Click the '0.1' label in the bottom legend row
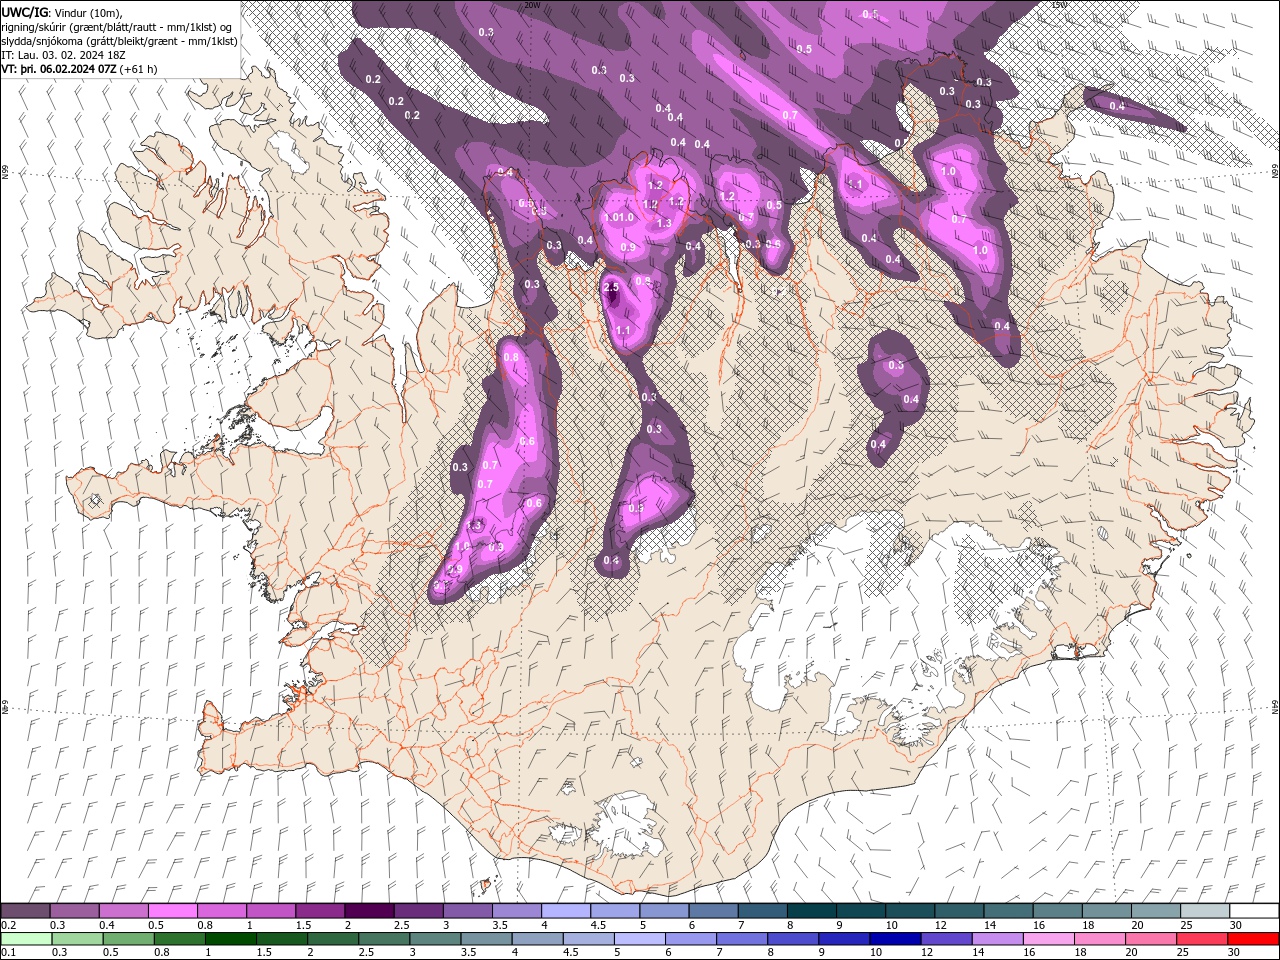Screen dimensions: 1280x960 [x=8, y=953]
